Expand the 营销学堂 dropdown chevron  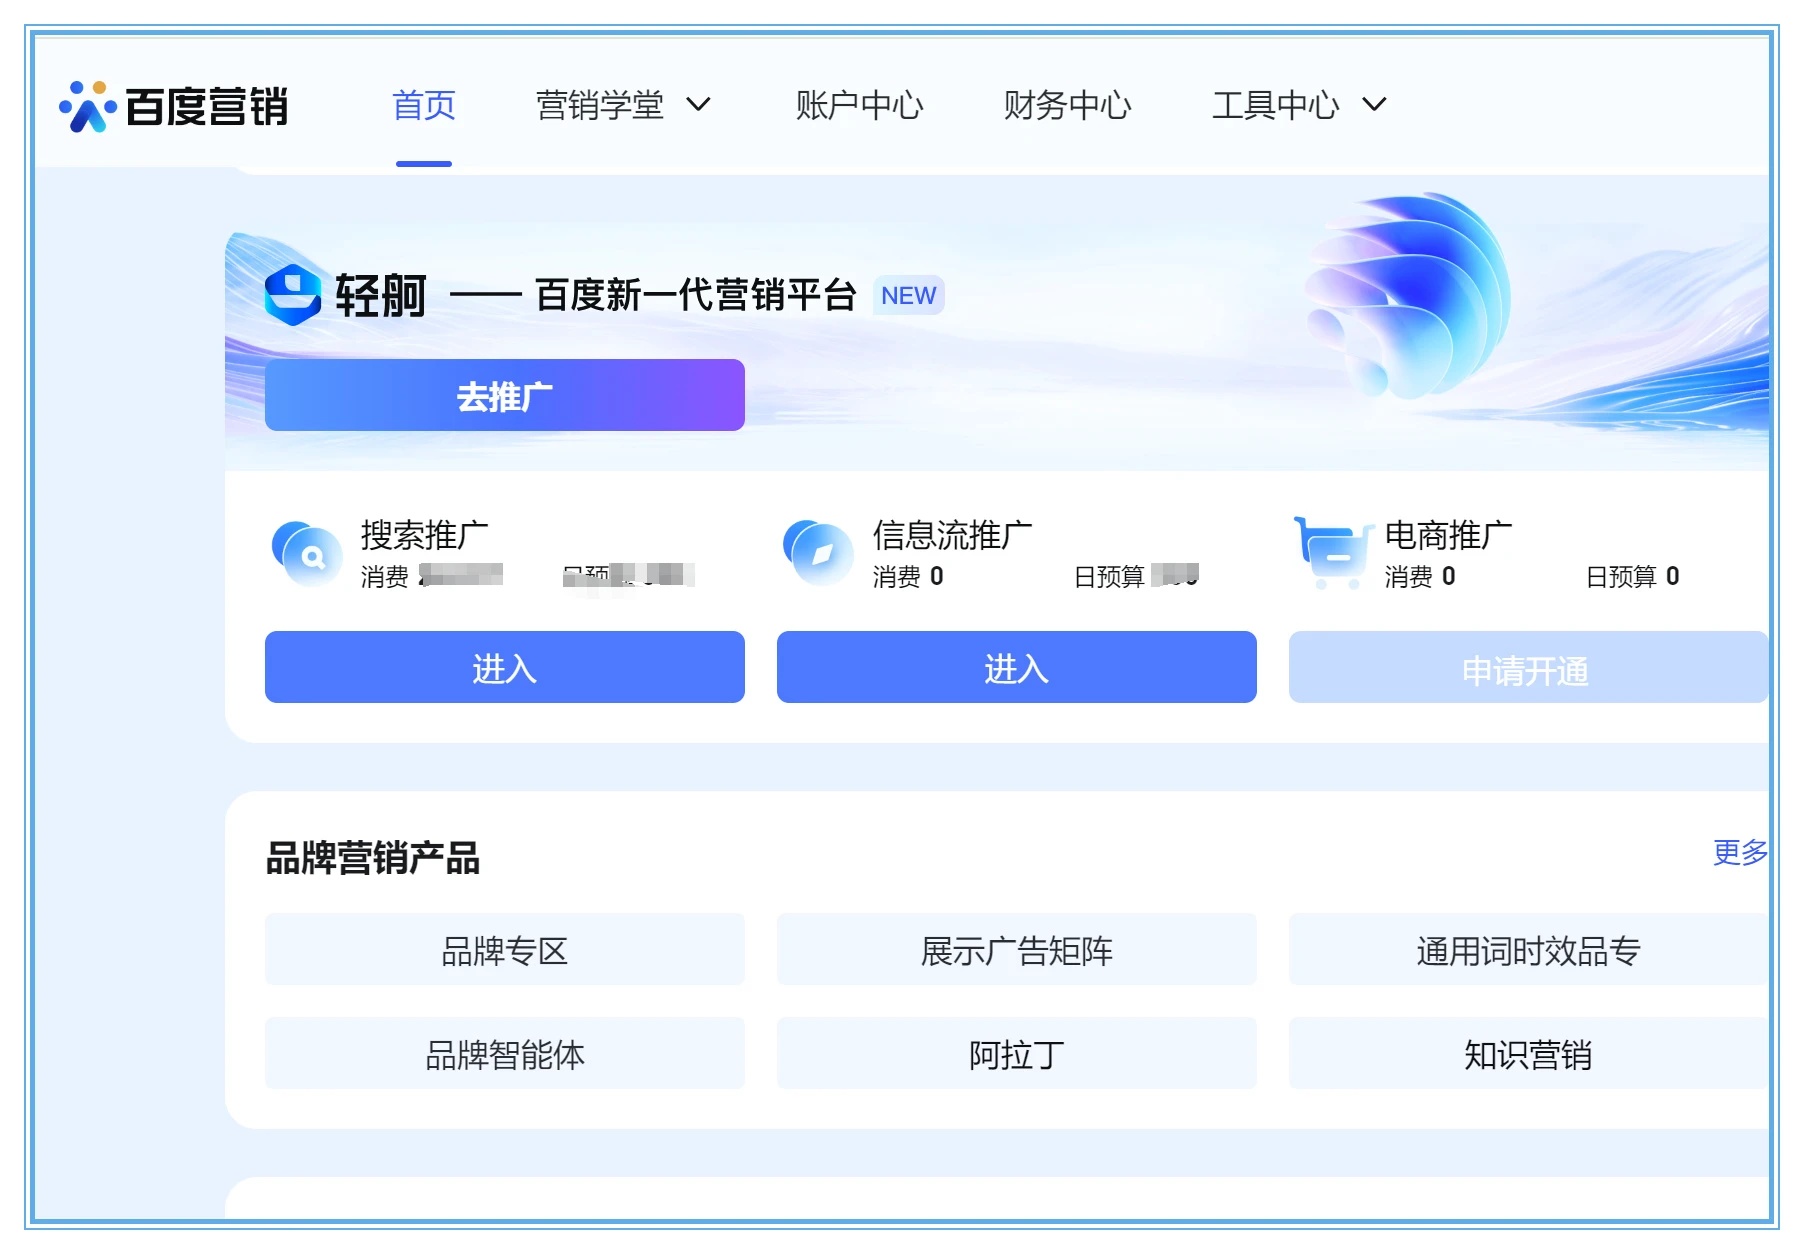[698, 104]
